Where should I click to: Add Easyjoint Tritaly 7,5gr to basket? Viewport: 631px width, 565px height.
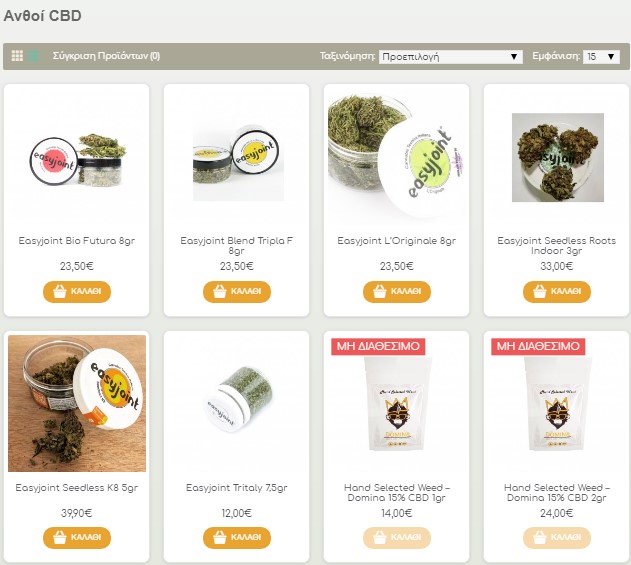(x=237, y=538)
